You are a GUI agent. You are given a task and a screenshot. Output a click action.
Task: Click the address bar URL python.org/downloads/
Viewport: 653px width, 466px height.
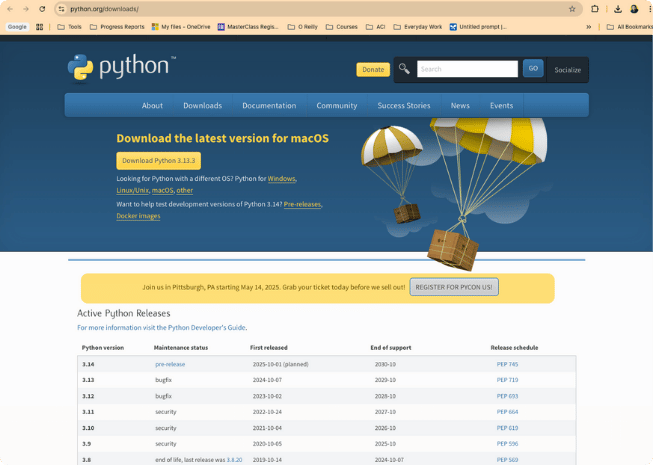(104, 9)
